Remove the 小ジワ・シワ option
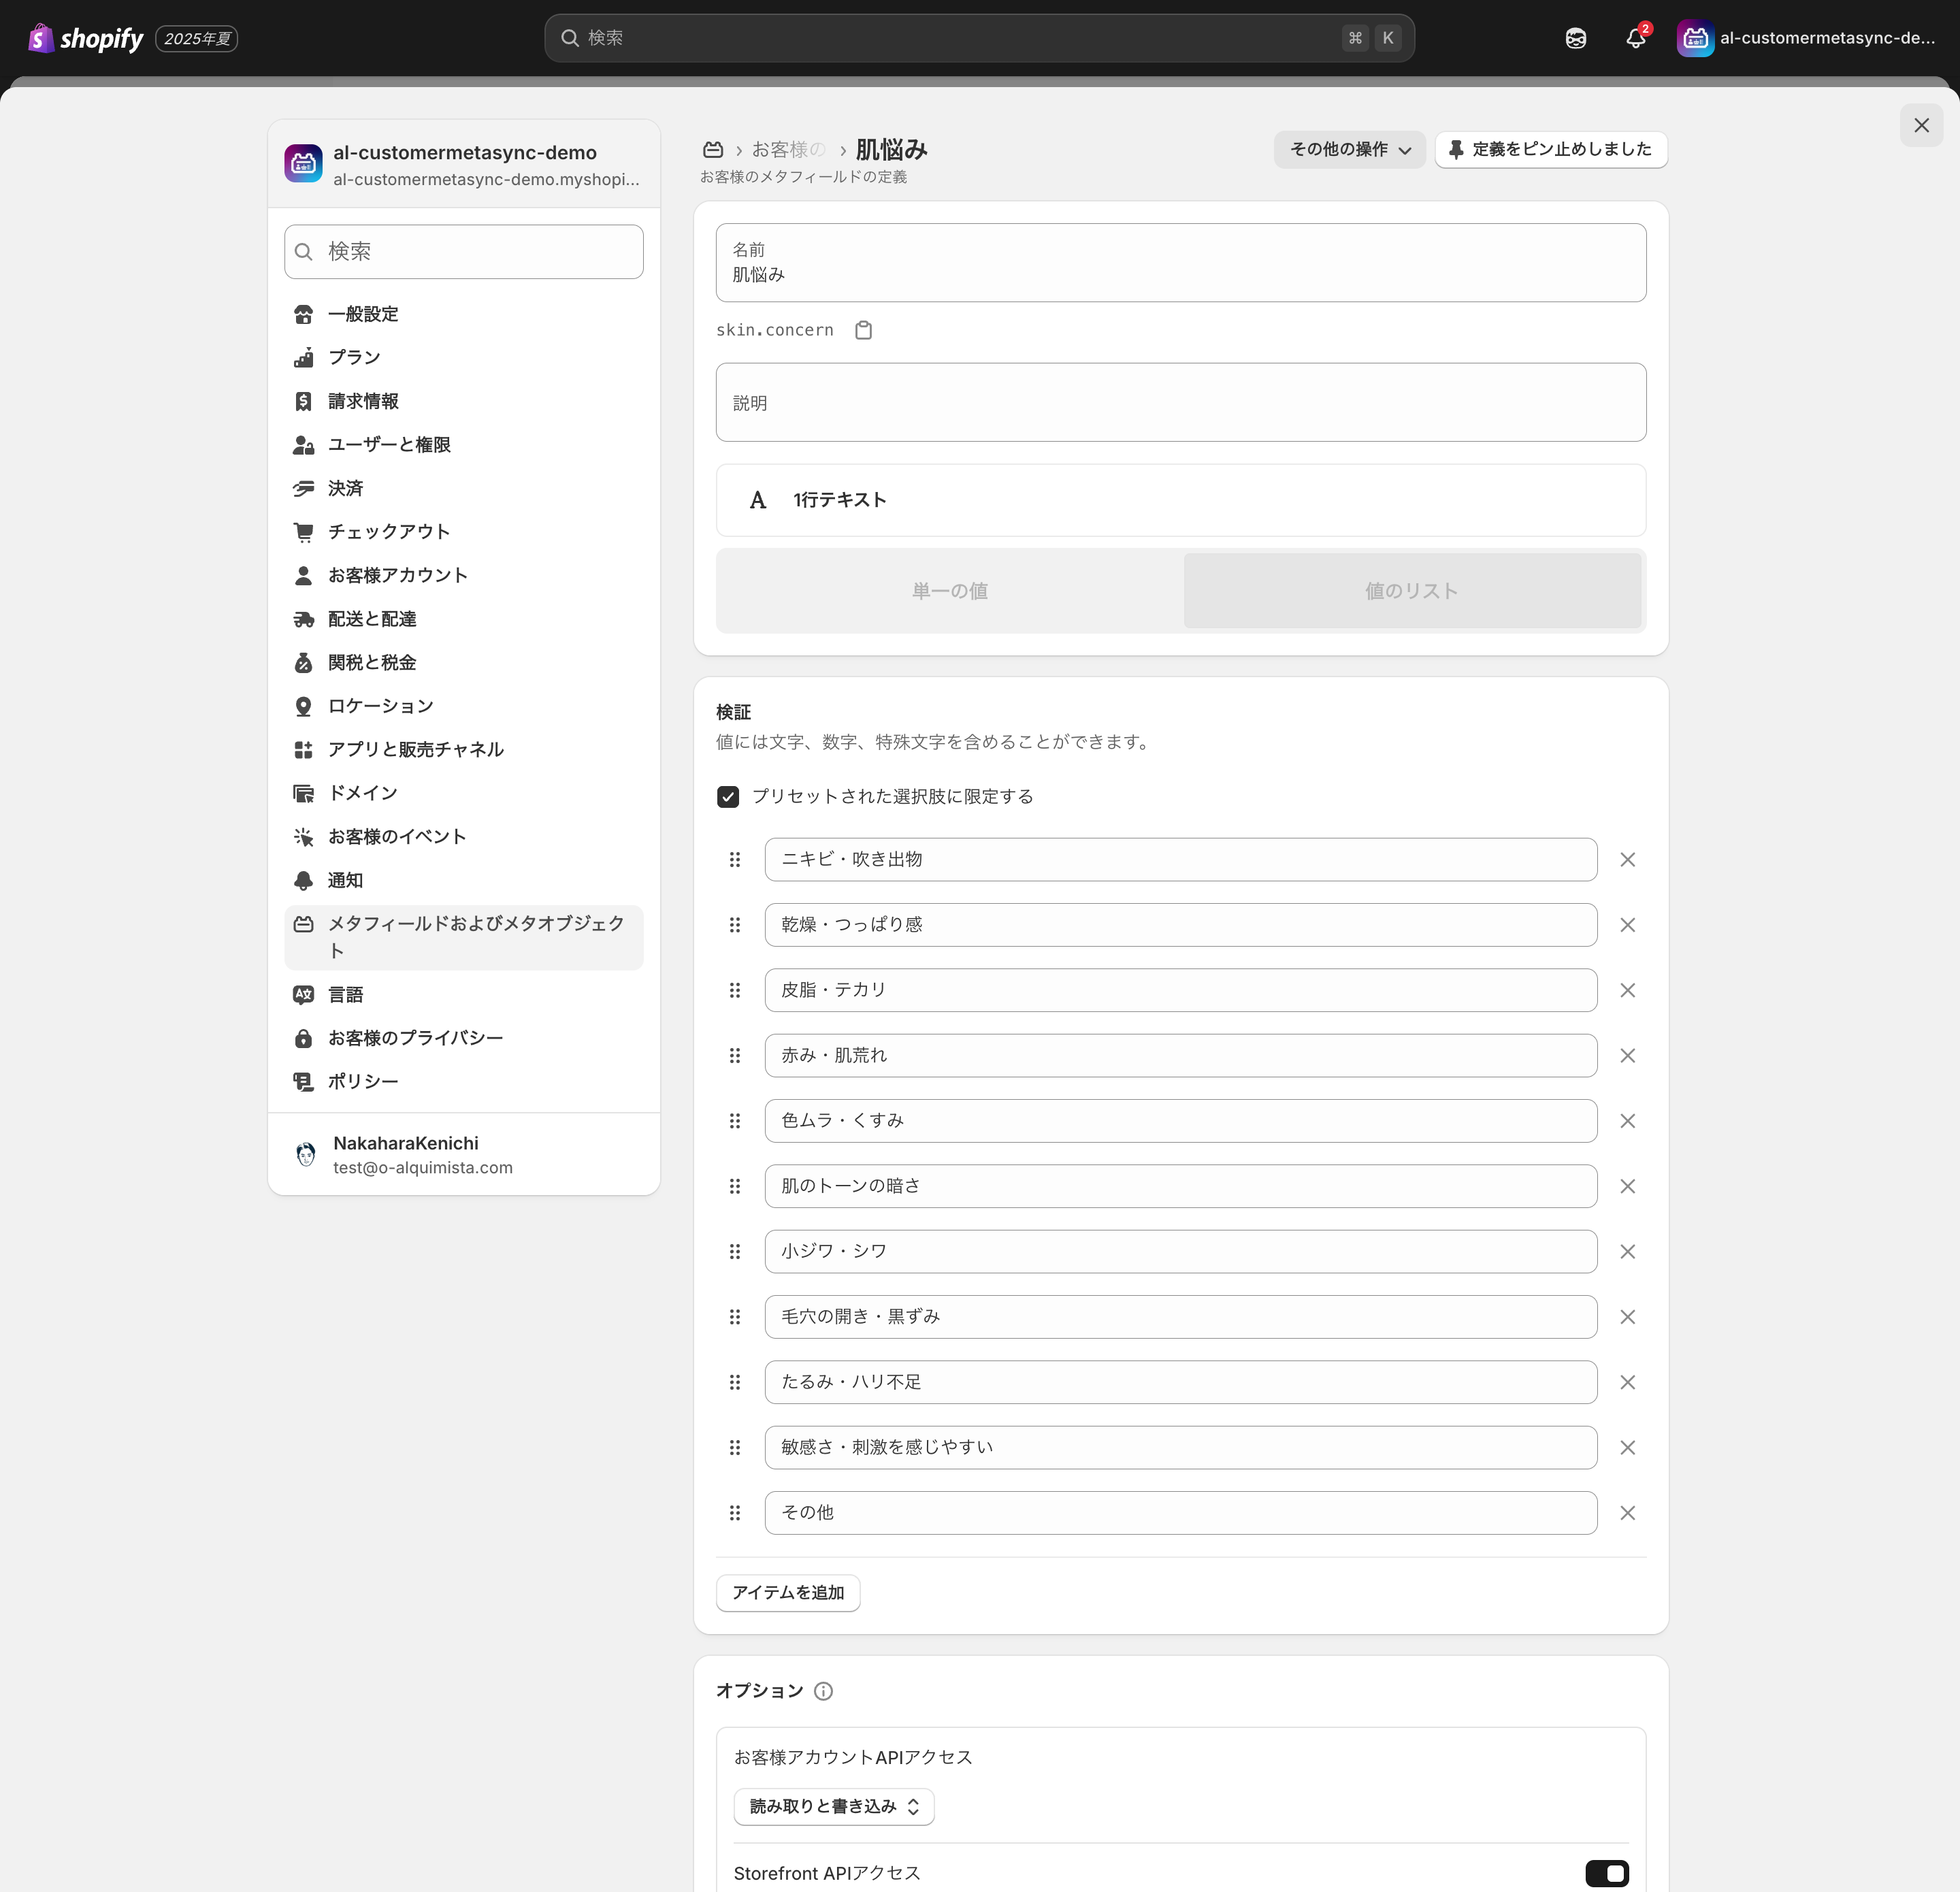The height and width of the screenshot is (1892, 1960). 1627,1251
